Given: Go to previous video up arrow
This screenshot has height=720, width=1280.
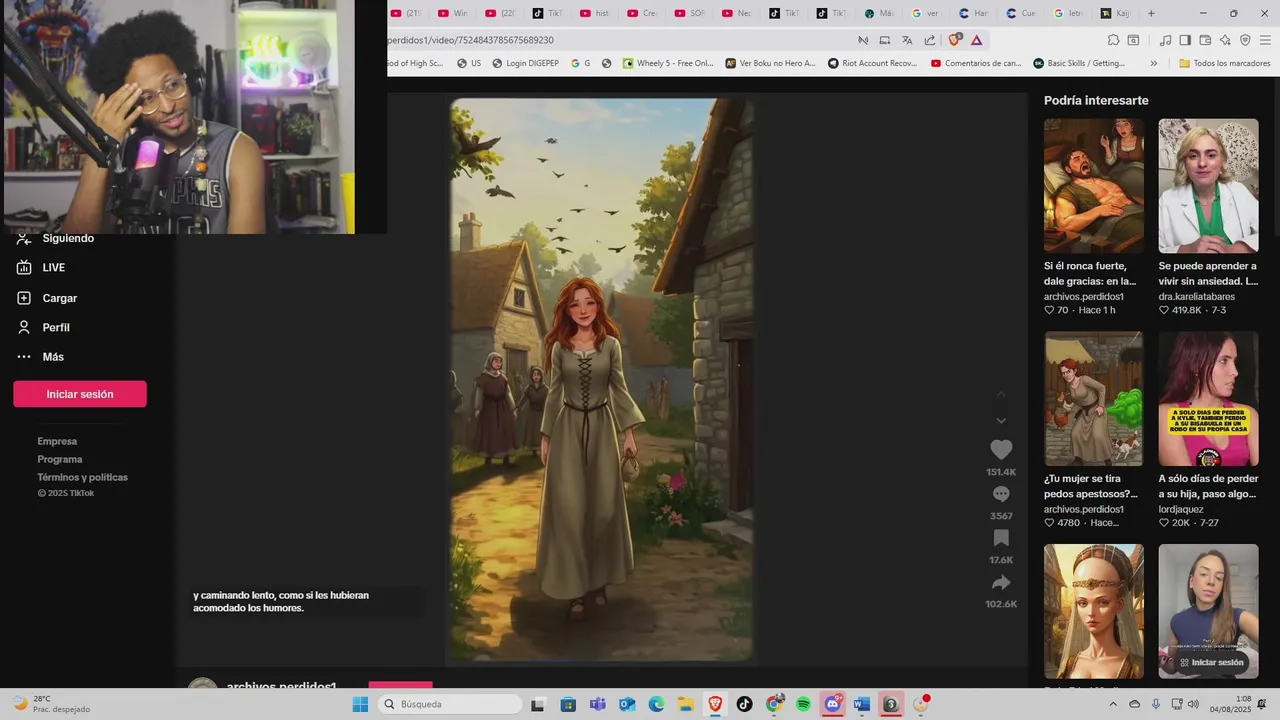Looking at the screenshot, I should tap(1001, 394).
